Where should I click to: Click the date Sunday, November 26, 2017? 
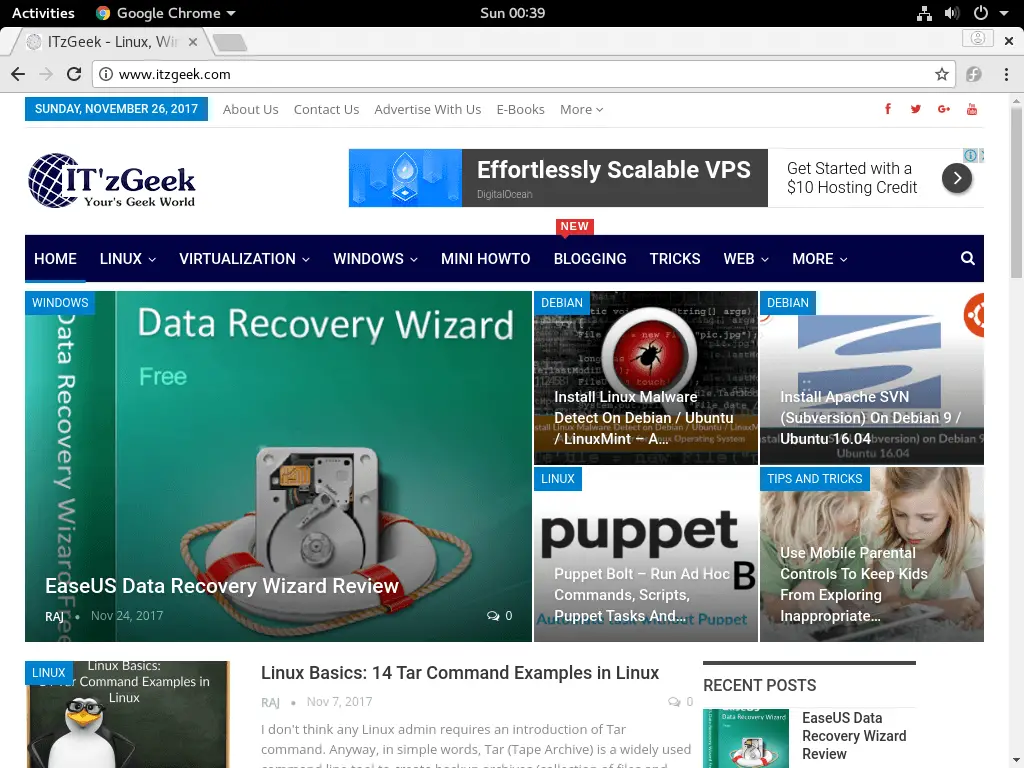pos(116,109)
